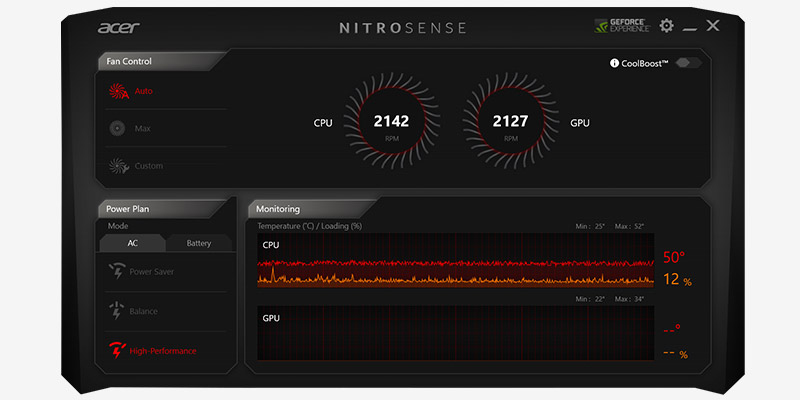Click the NITROSENSE title text
This screenshot has height=400, width=800.
(x=403, y=28)
